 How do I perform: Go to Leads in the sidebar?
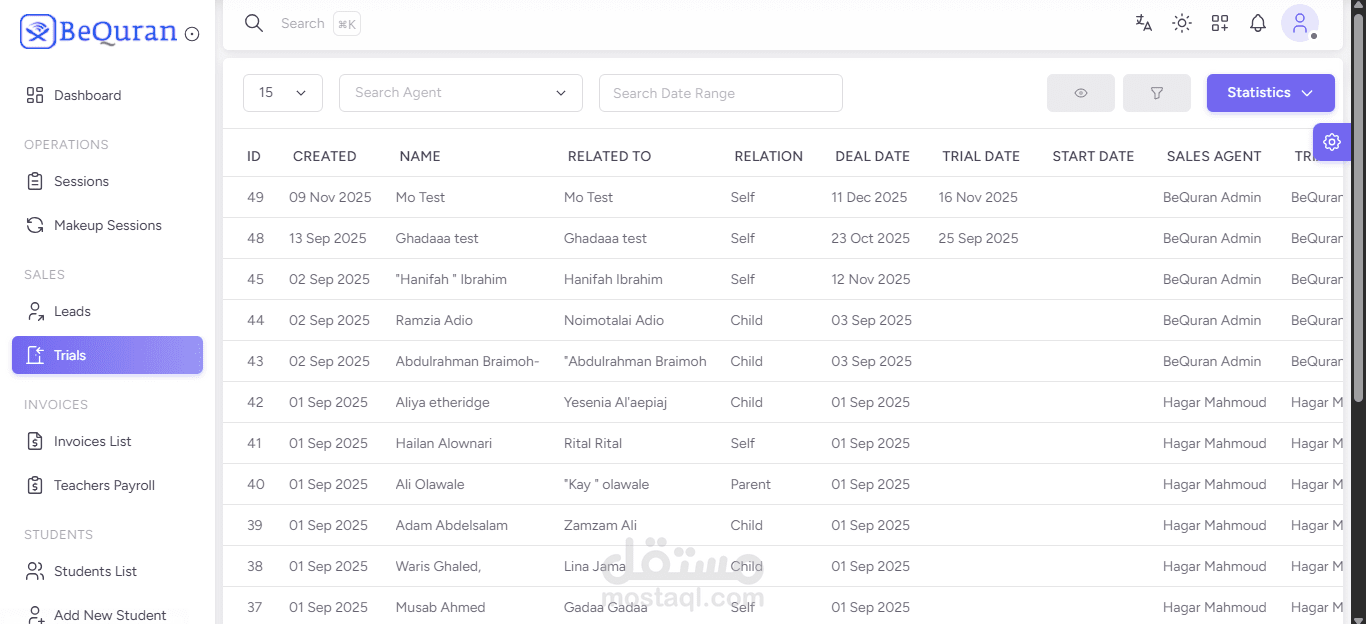coord(72,311)
